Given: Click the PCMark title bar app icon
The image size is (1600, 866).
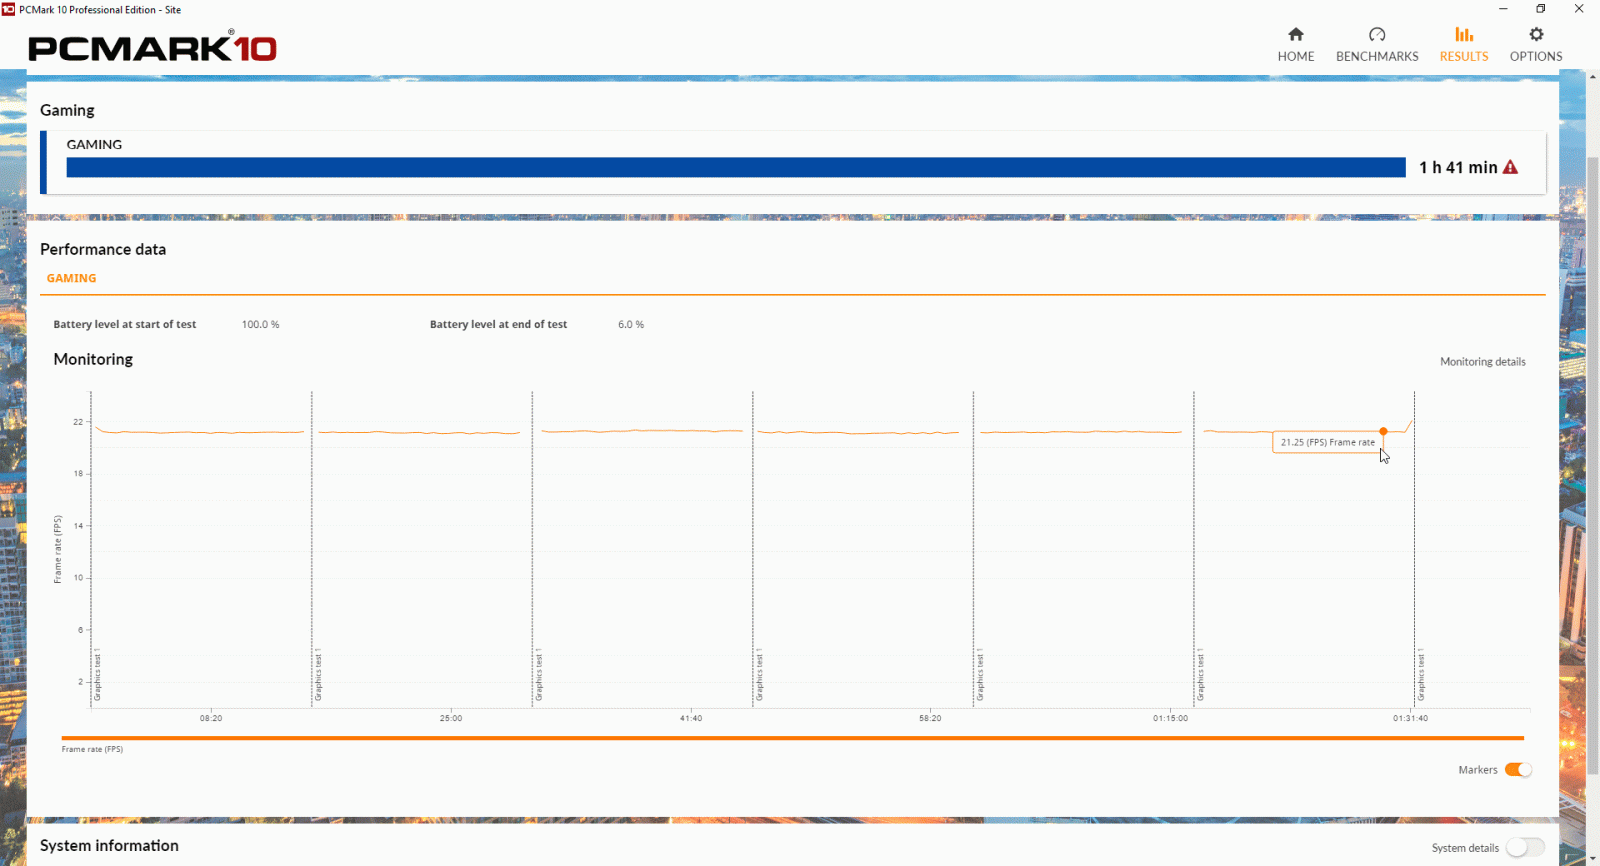Looking at the screenshot, I should coord(8,10).
